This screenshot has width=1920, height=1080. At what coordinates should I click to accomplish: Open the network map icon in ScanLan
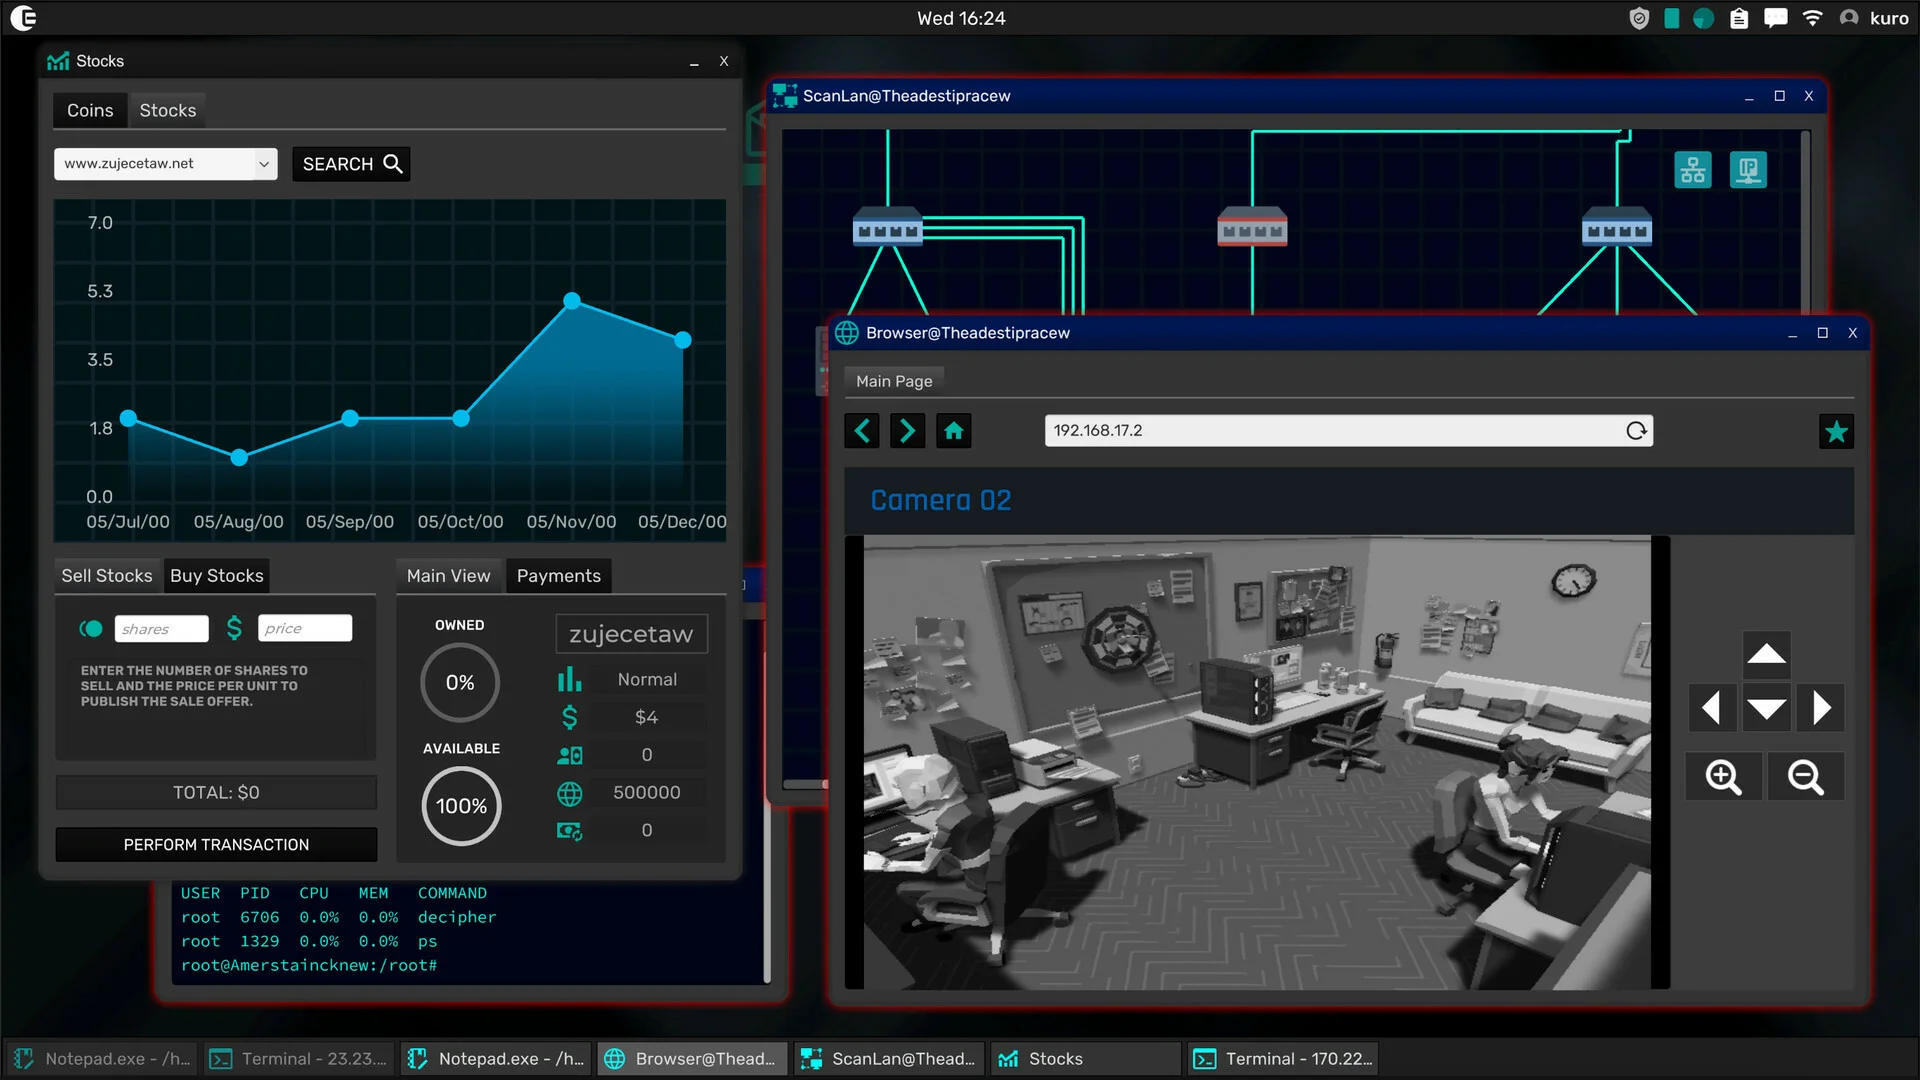coord(1693,169)
